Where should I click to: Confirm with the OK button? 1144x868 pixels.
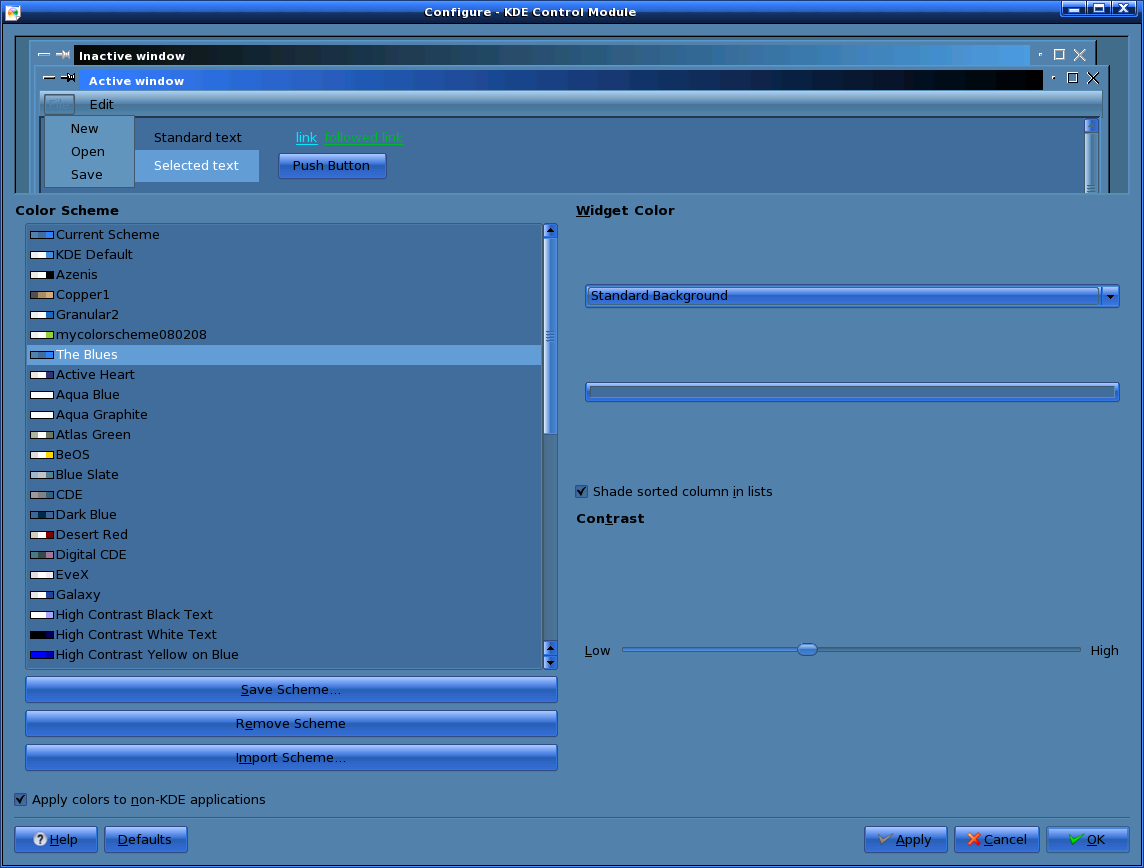[1087, 840]
